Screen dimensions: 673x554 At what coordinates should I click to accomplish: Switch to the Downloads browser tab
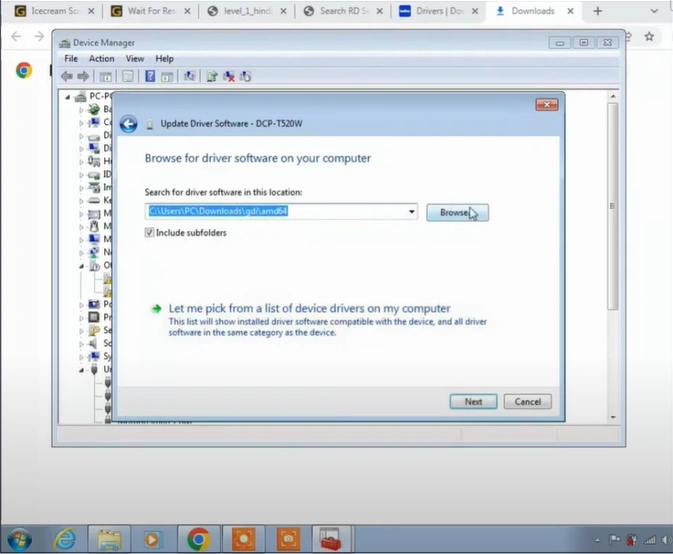point(532,11)
